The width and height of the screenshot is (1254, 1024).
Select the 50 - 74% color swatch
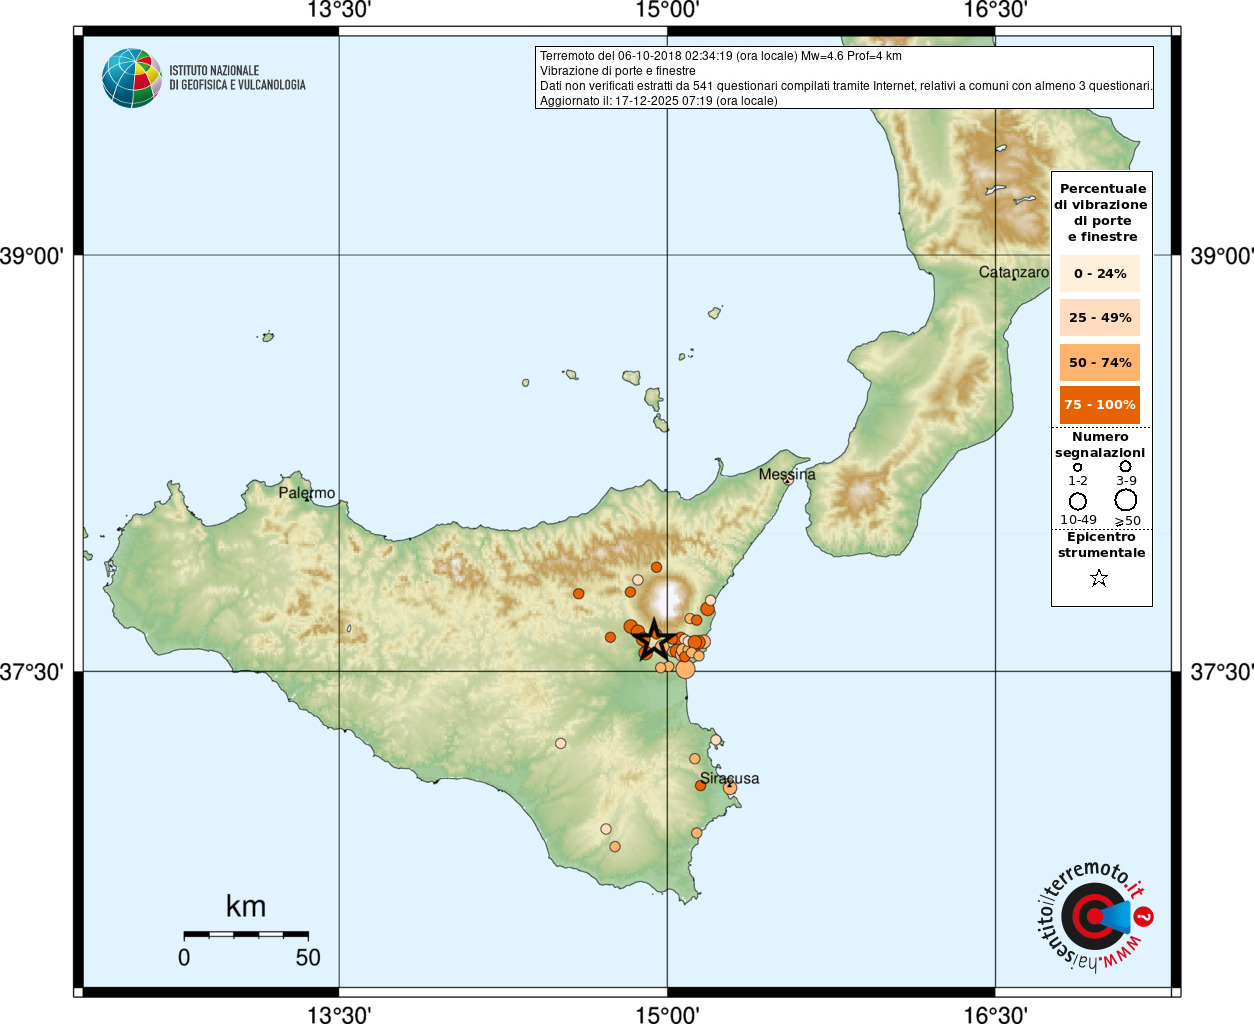point(1100,362)
